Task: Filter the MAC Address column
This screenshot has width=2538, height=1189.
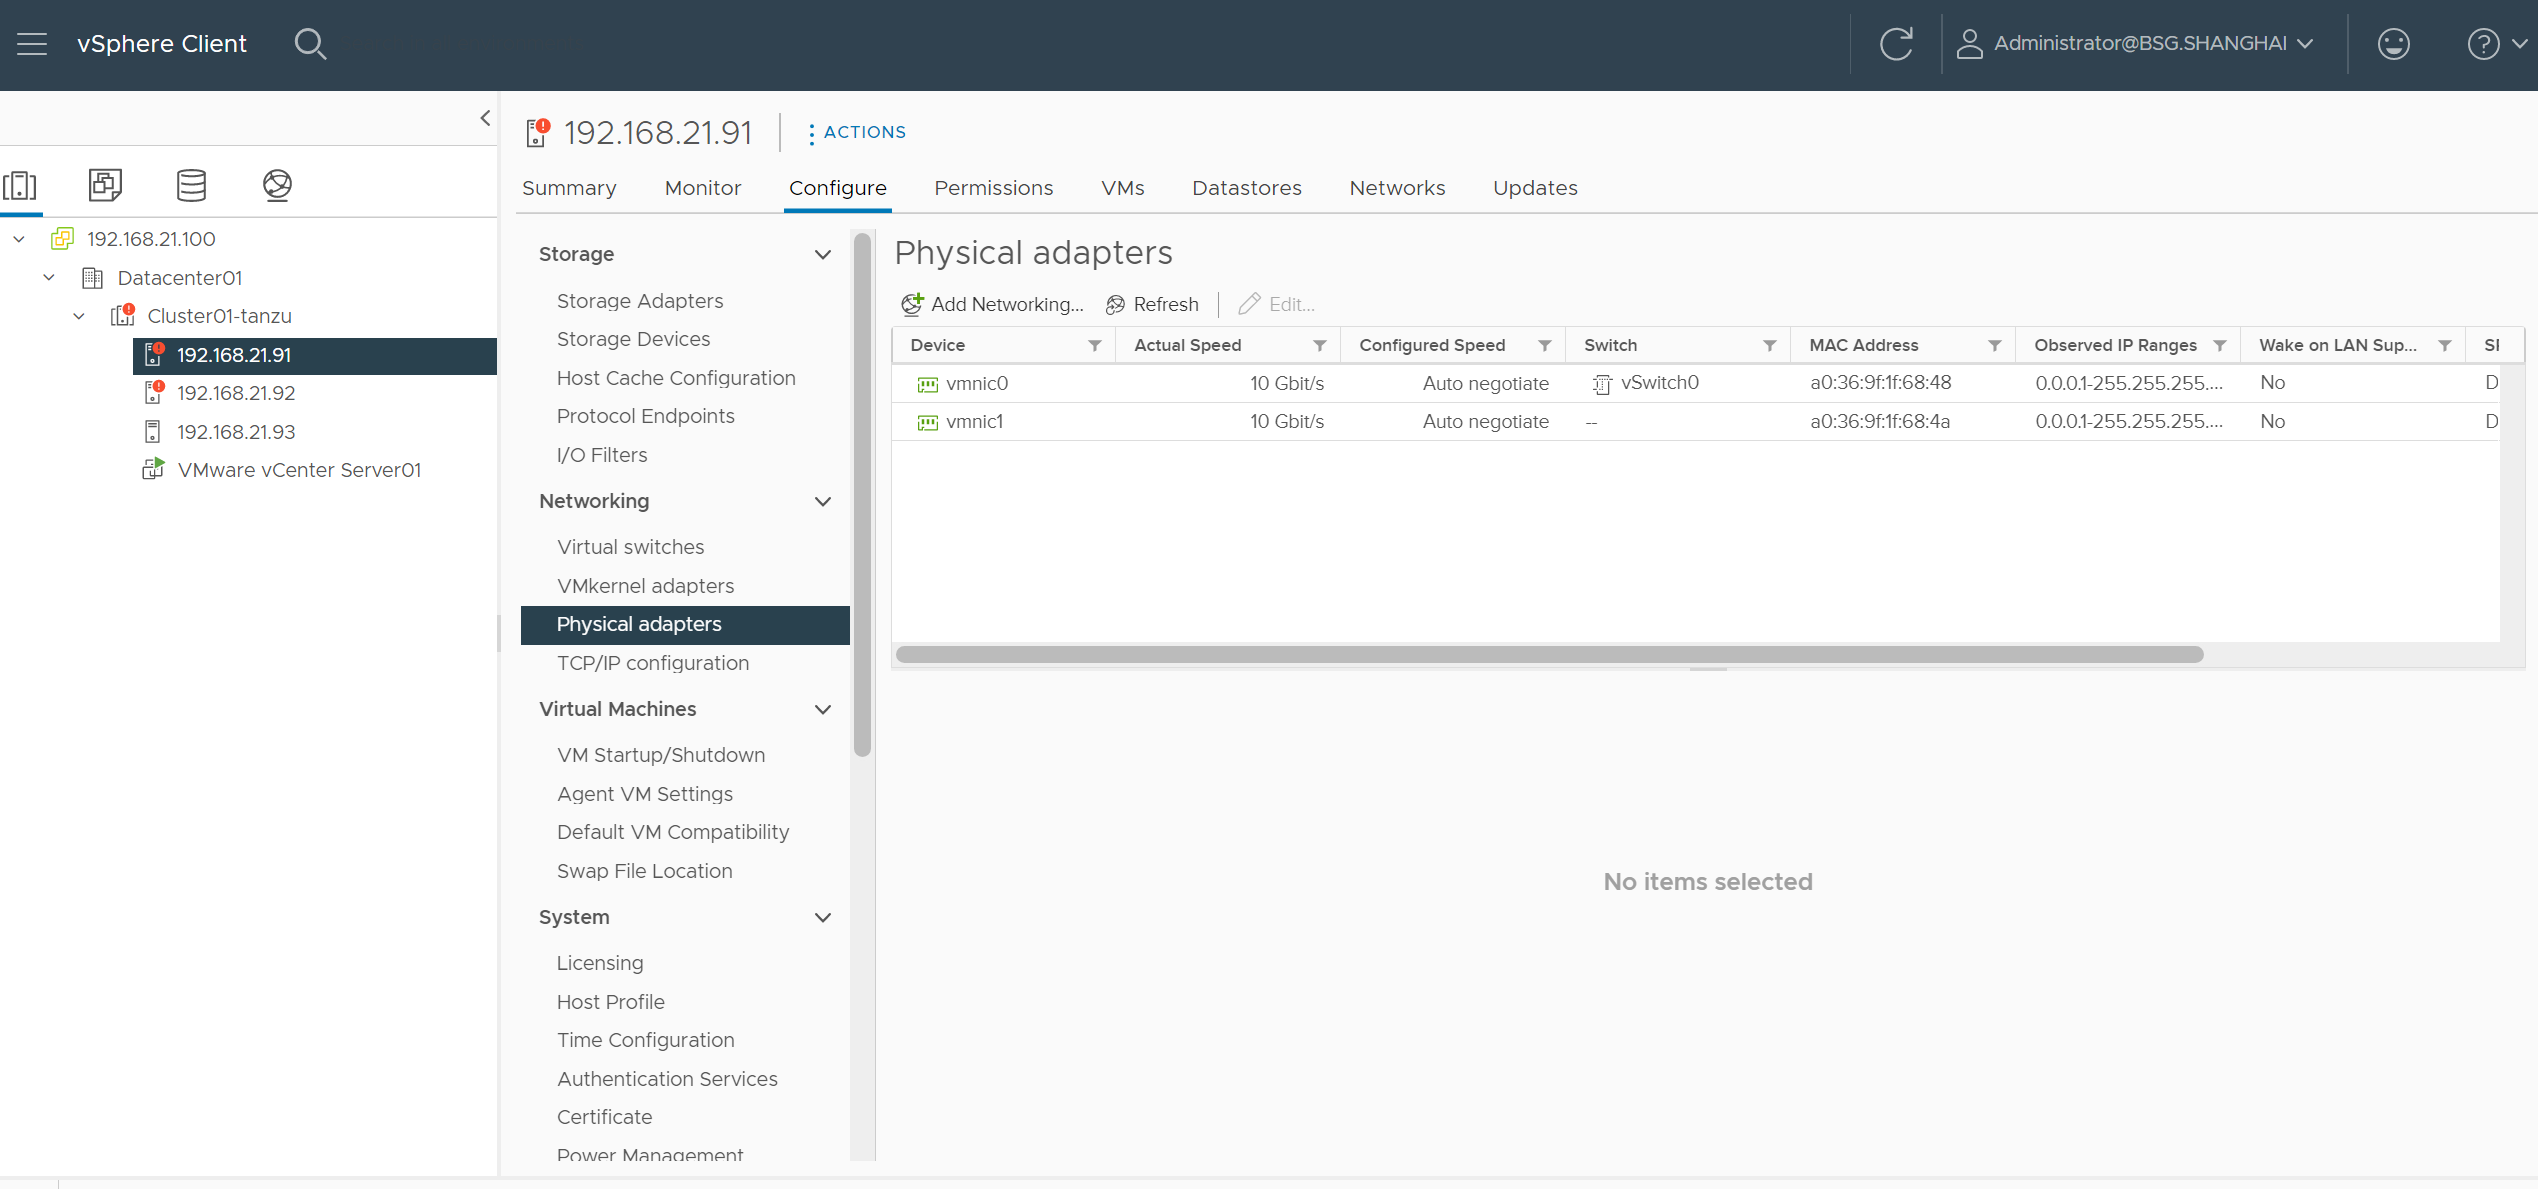Action: coord(1994,345)
